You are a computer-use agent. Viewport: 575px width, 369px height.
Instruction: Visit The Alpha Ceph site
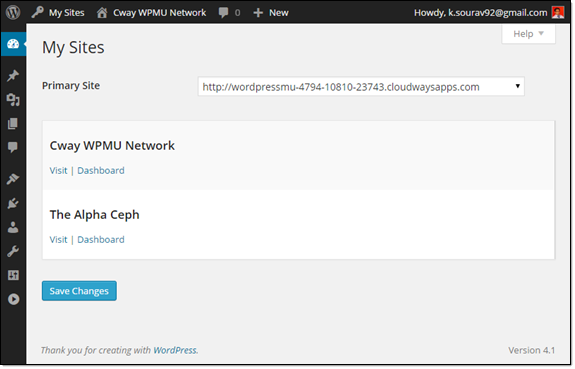[58, 240]
